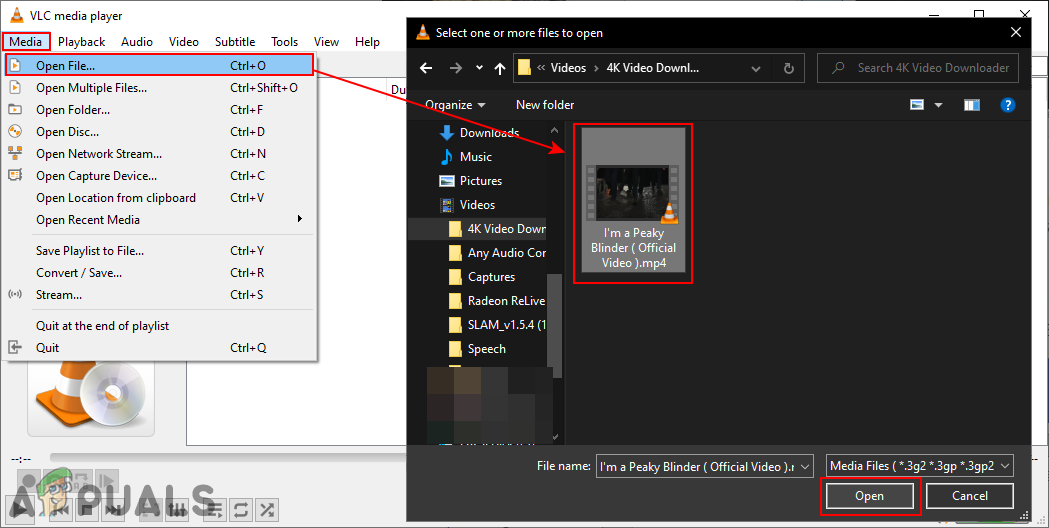Toggle loop mode in VLC
Viewport: 1049px width, 528px height.
[241, 510]
